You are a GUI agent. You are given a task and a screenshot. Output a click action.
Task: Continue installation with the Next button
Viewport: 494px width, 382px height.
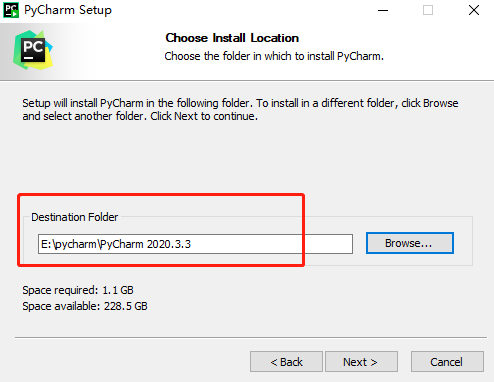click(361, 361)
